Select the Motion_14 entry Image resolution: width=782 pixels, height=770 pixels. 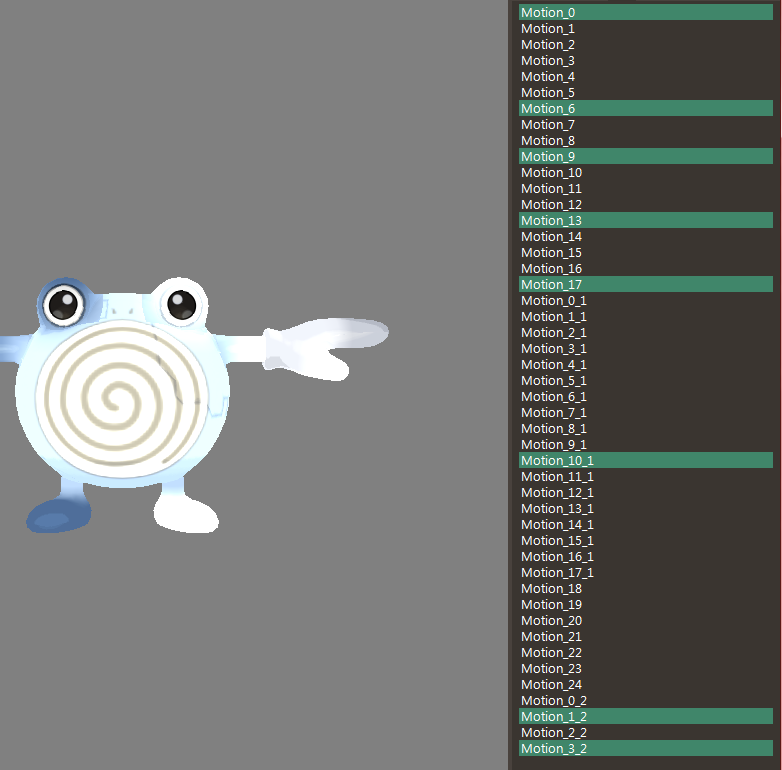tap(645, 236)
